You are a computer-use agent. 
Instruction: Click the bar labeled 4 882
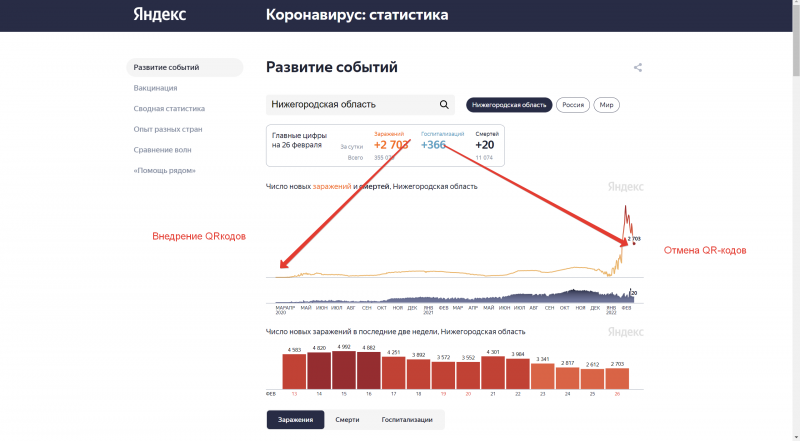[368, 371]
